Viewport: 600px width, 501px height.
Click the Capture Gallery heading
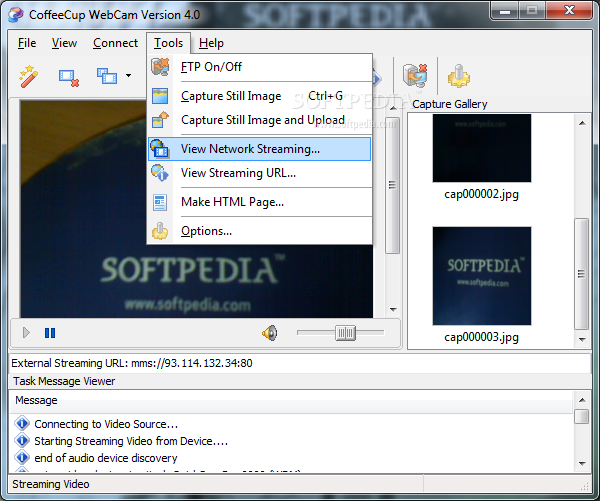(x=450, y=104)
